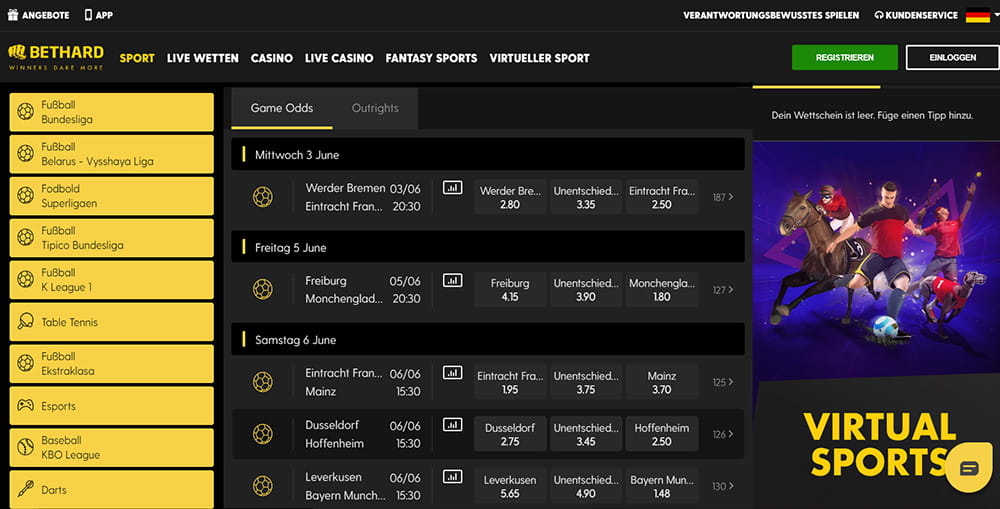This screenshot has height=509, width=1000.
Task: Bet on Leverkusen at 5.65
Action: [x=510, y=485]
